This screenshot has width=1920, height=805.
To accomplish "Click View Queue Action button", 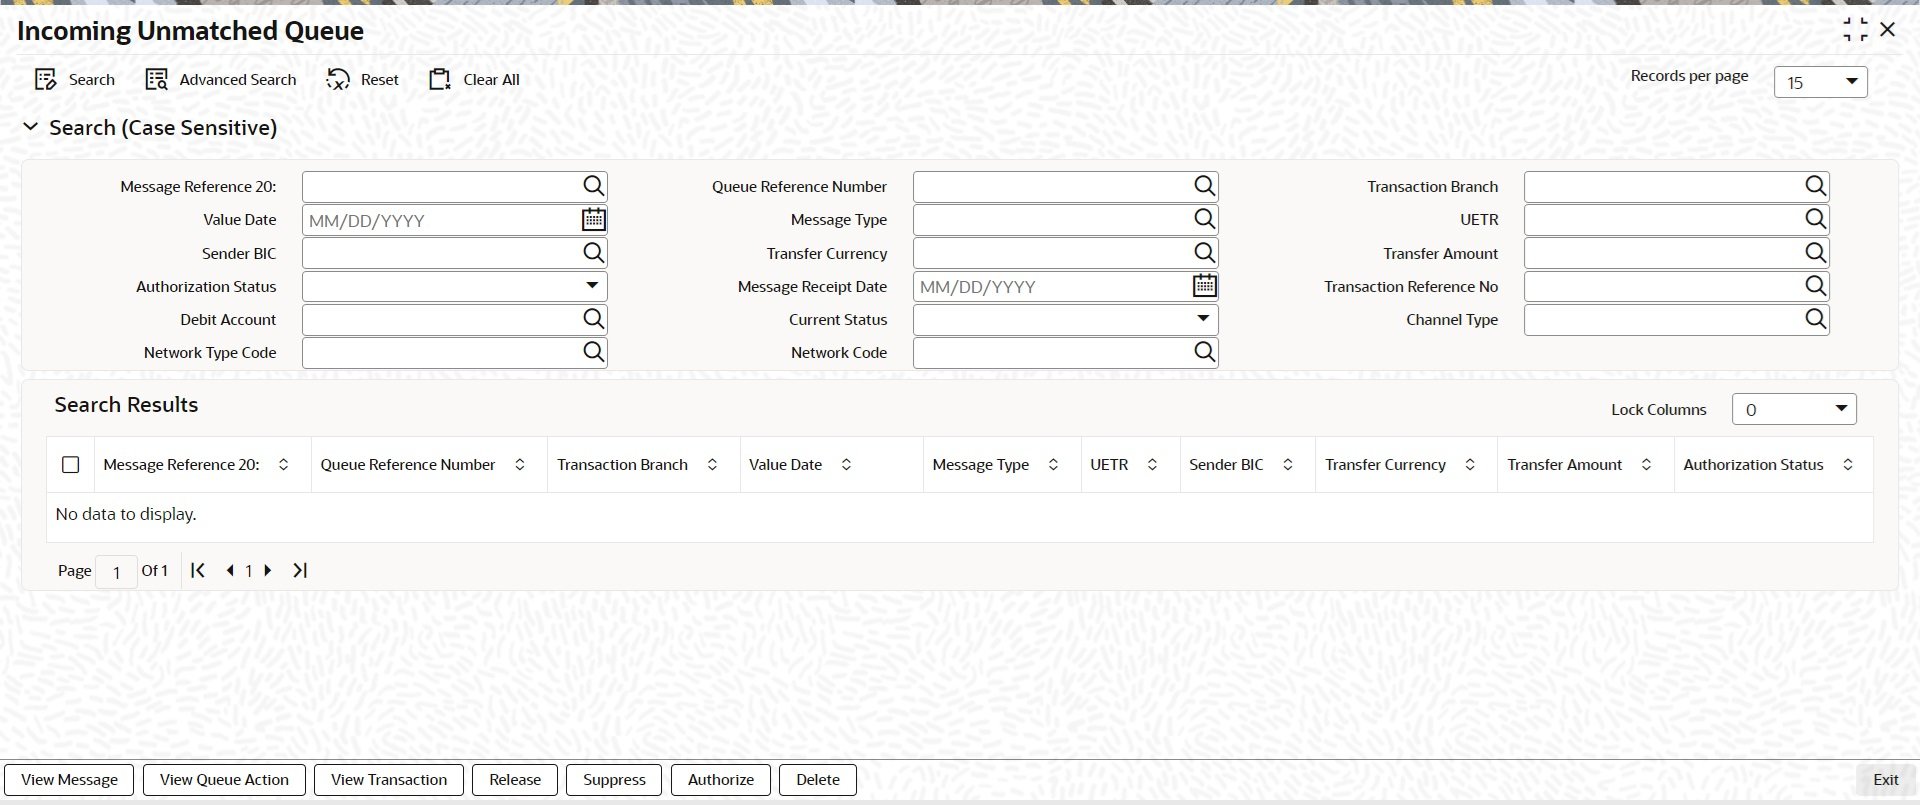I will [x=224, y=780].
